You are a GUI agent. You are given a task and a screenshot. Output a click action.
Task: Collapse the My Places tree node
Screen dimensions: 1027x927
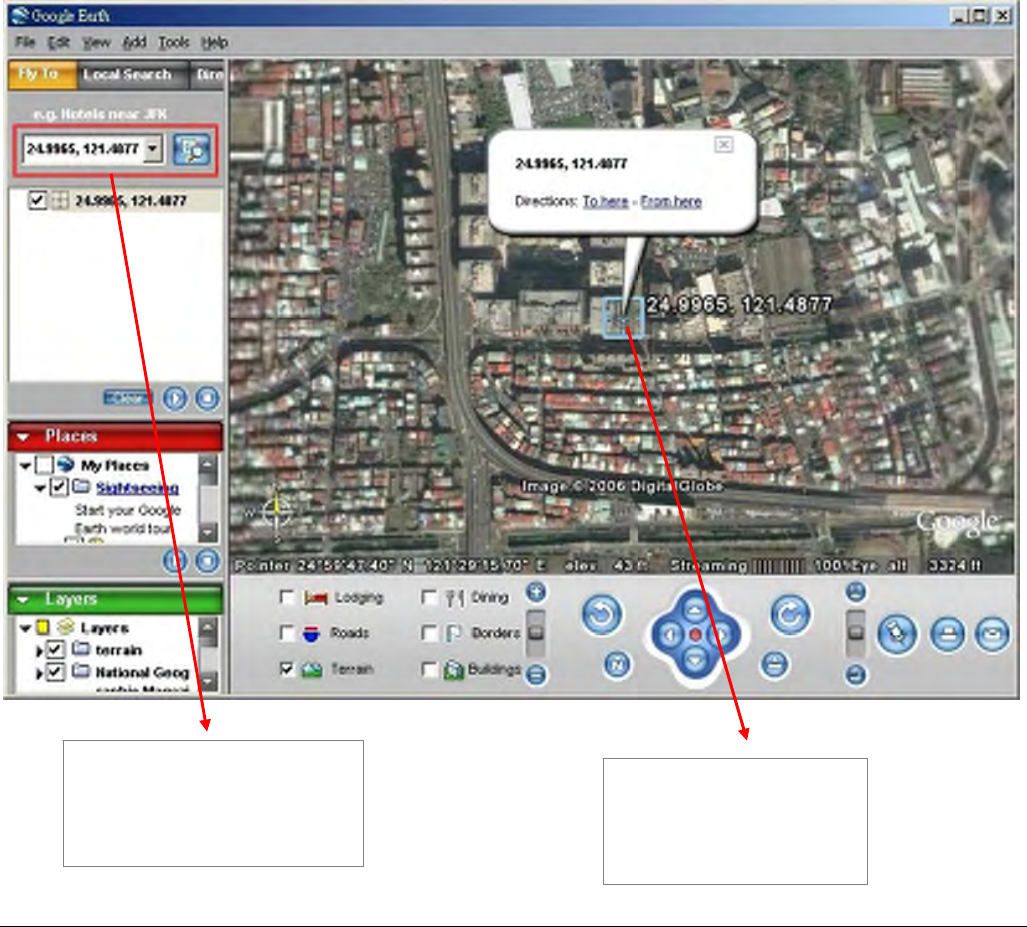[26, 466]
